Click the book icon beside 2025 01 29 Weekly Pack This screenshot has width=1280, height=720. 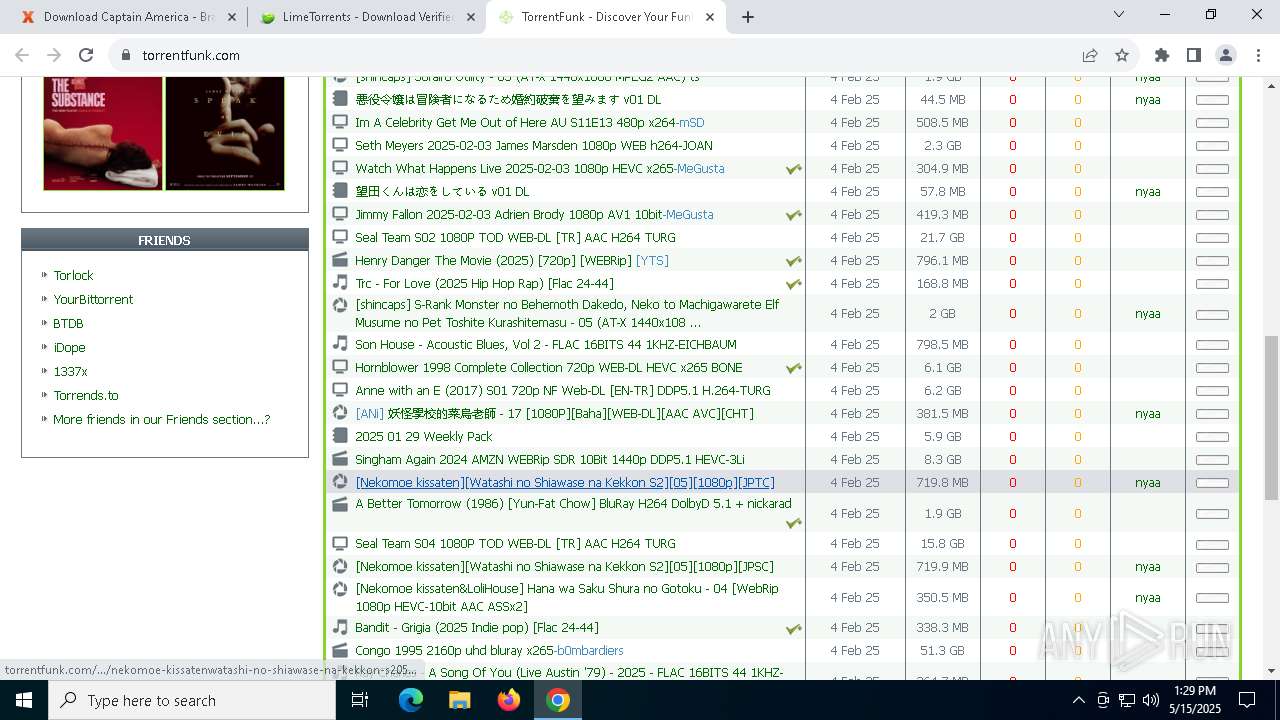[340, 436]
